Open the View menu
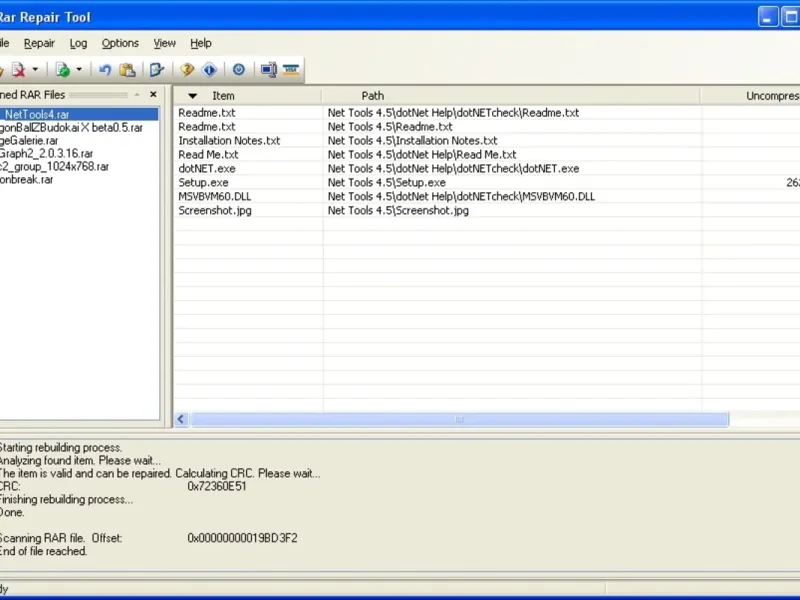 pyautogui.click(x=164, y=43)
